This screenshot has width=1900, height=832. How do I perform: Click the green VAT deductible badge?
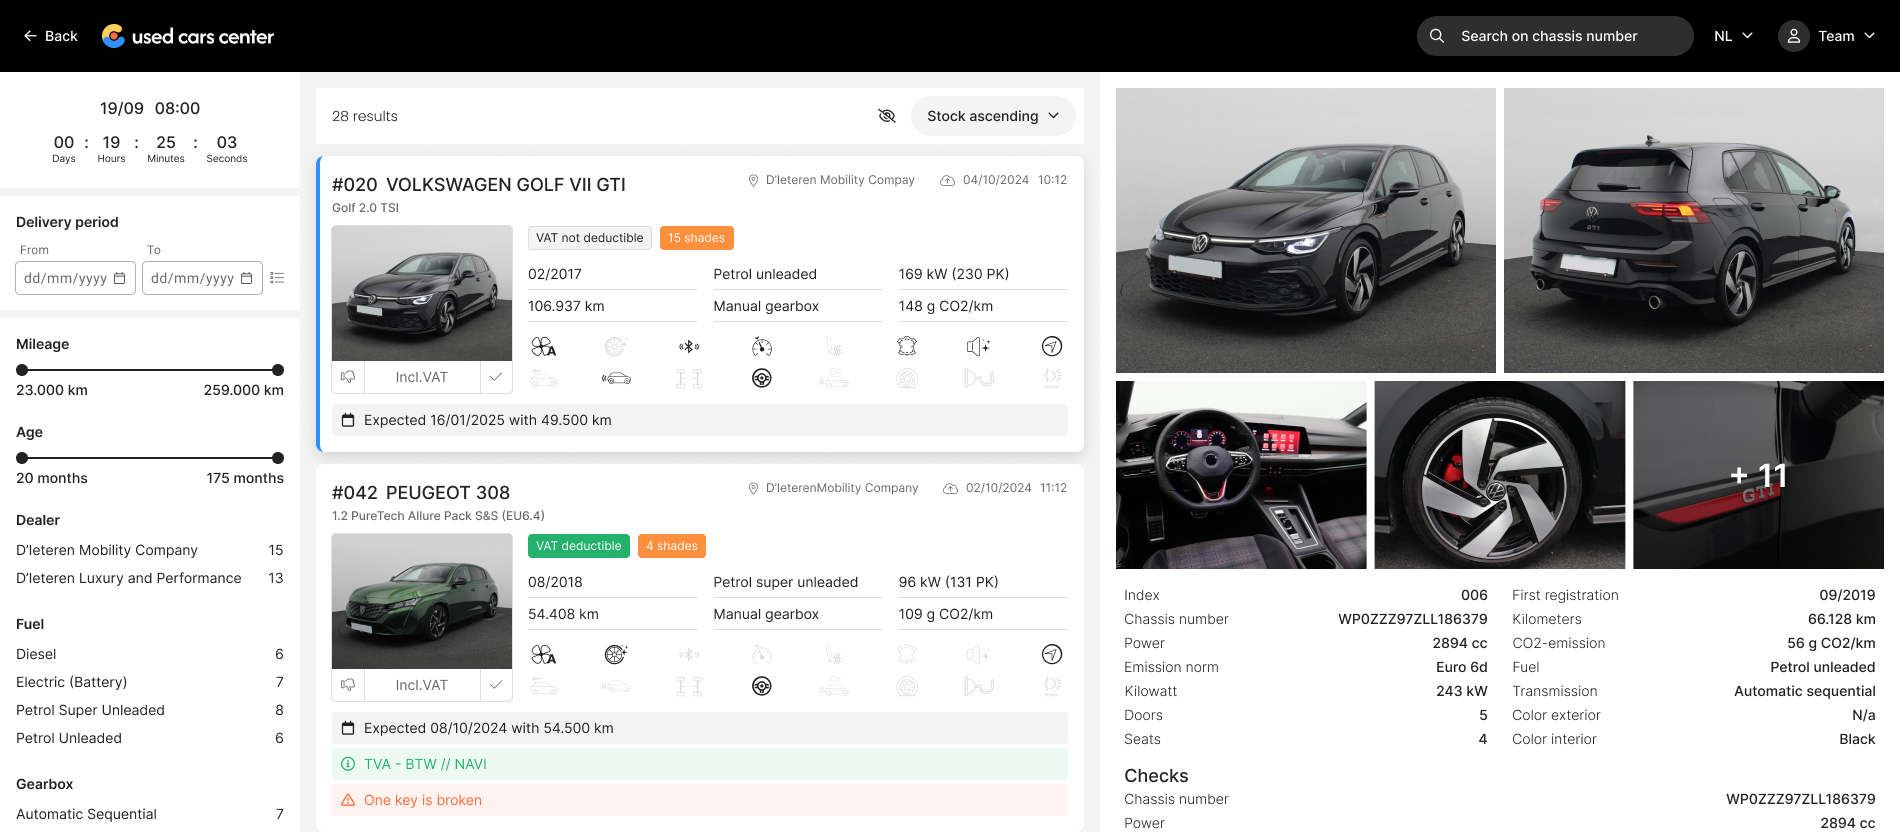click(579, 546)
